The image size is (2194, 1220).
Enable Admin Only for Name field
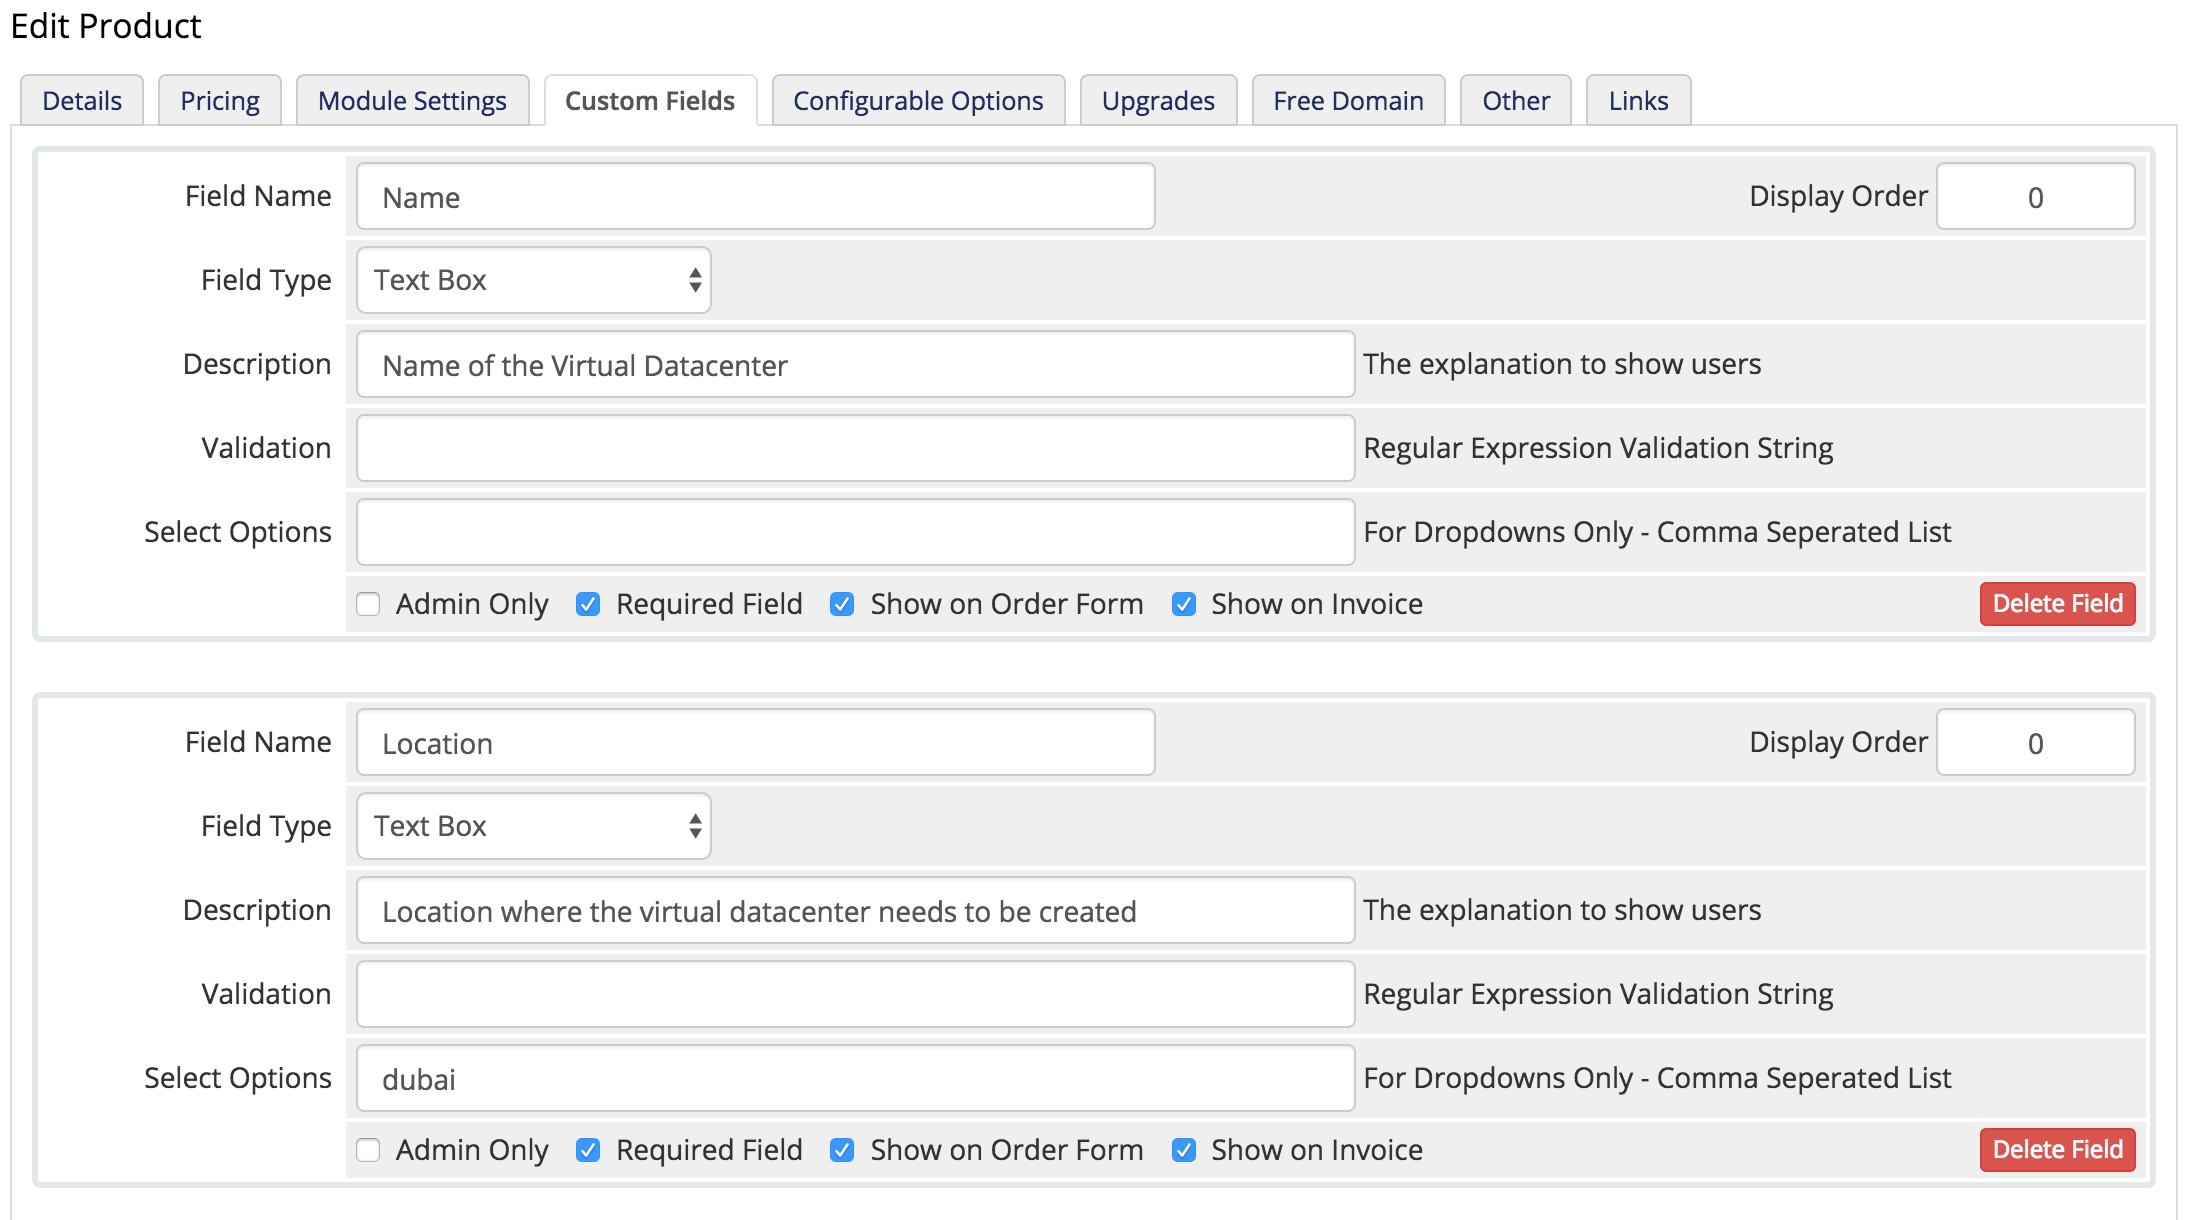[x=368, y=604]
